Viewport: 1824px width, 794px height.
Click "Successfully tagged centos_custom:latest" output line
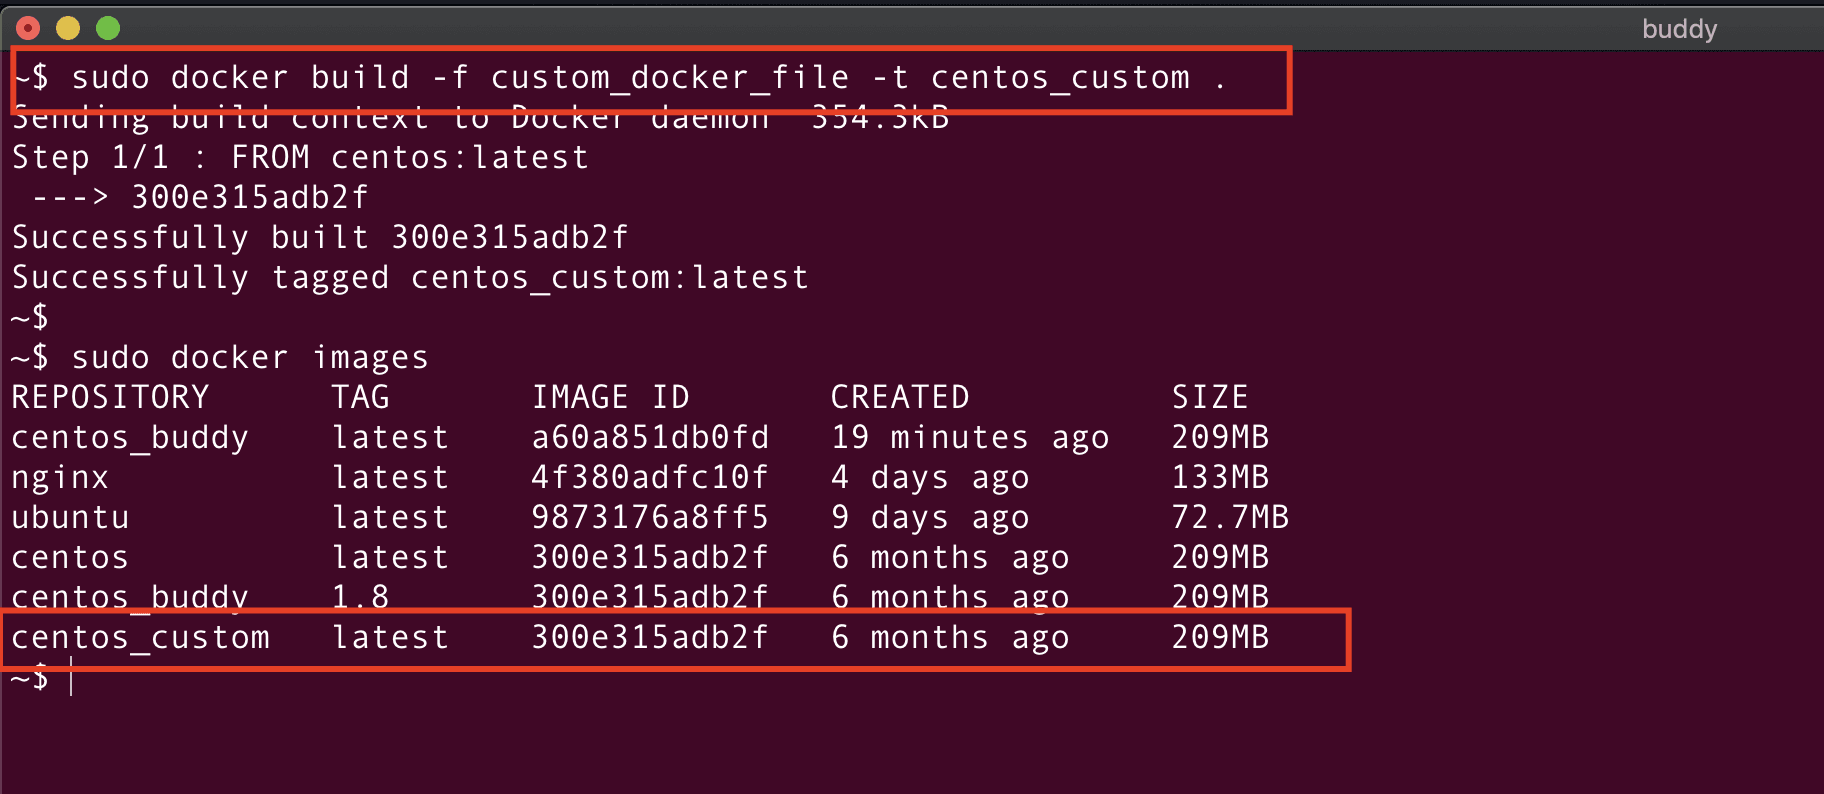pyautogui.click(x=410, y=278)
